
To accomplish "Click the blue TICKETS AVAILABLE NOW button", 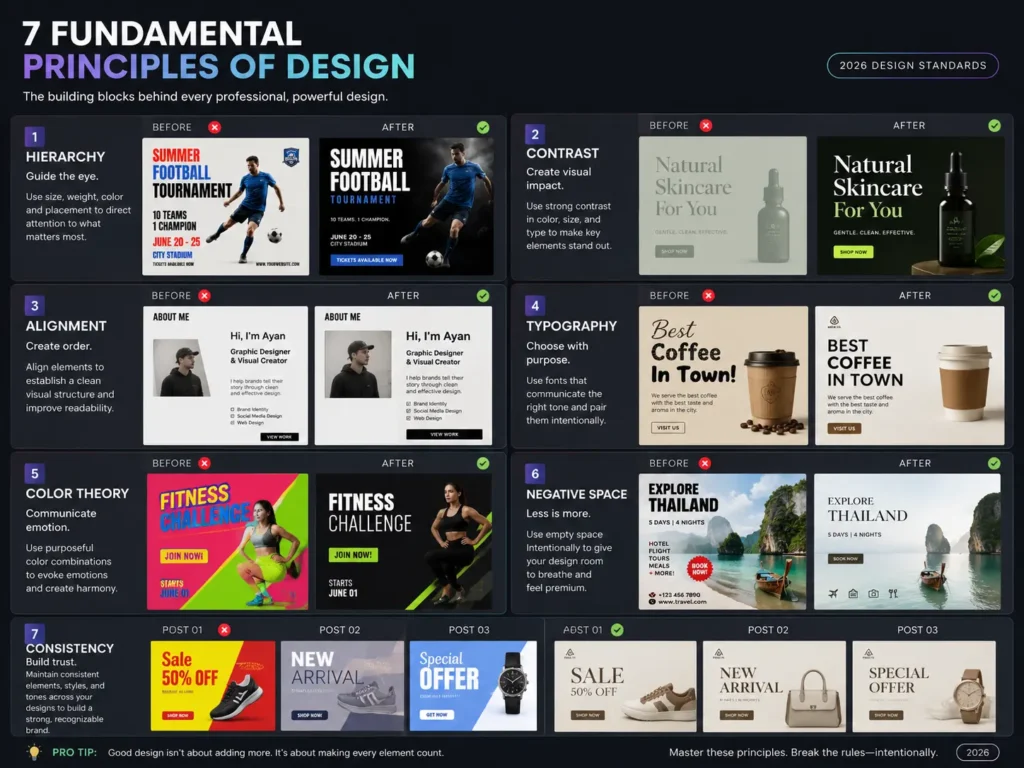I will (x=366, y=259).
